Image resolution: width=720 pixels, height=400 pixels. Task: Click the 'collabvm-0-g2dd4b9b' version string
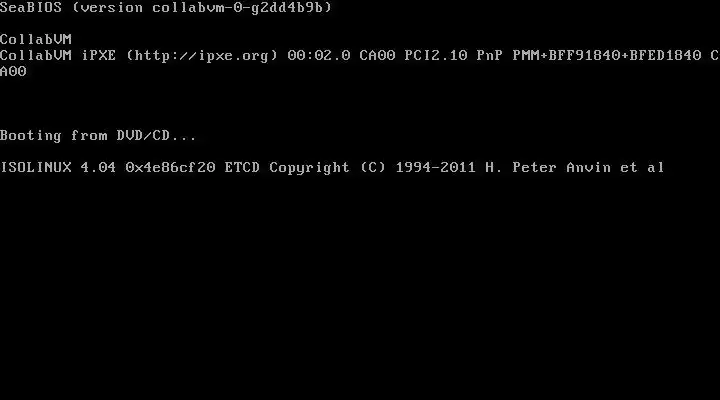(x=238, y=8)
